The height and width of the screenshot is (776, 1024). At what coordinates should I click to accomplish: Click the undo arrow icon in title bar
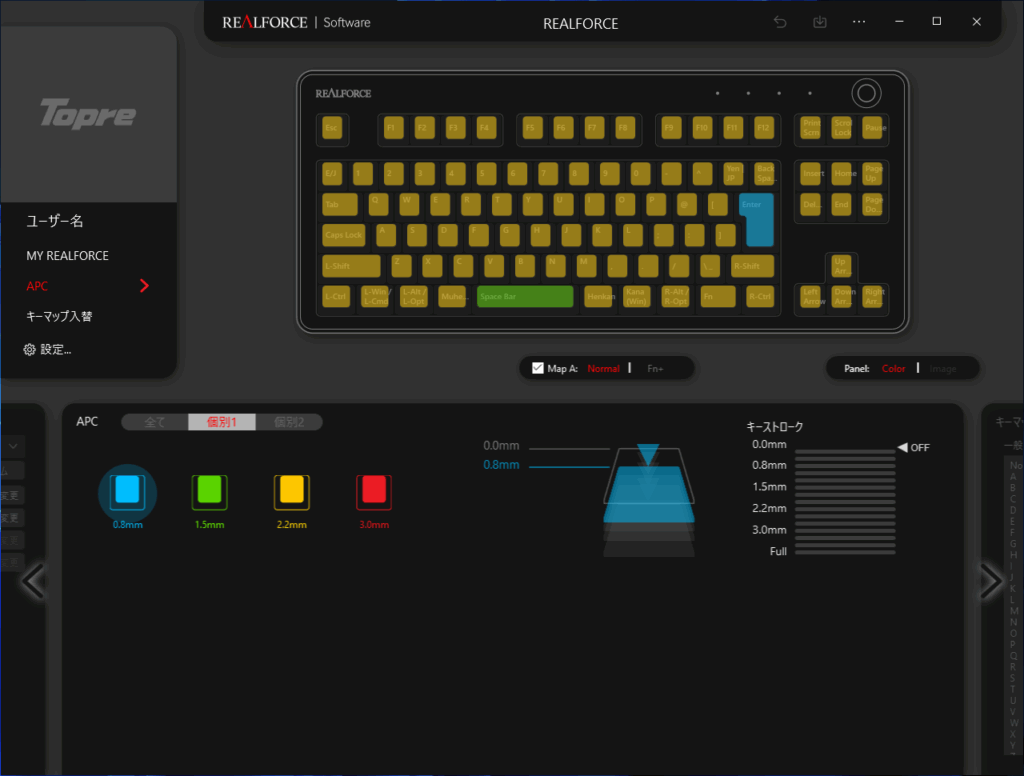click(780, 22)
